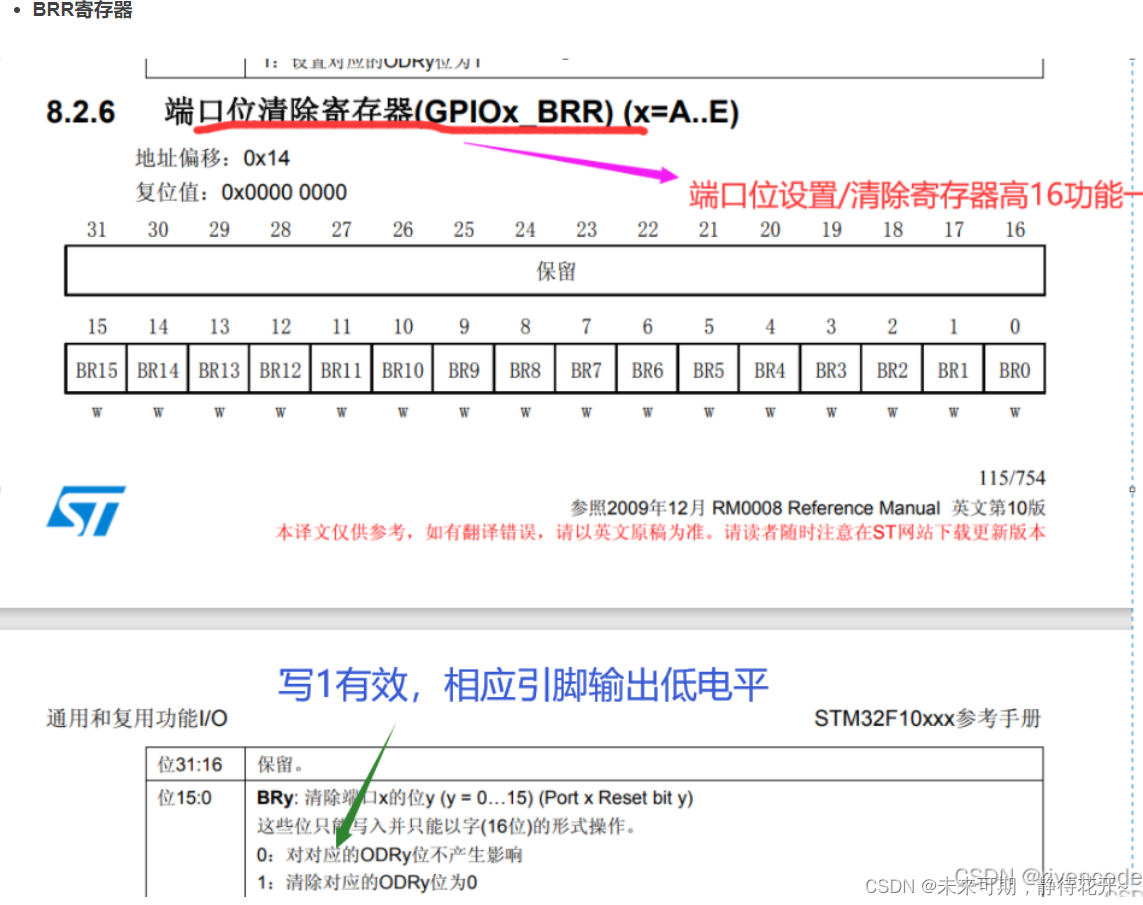Click bit number 21 in upper row
Viewport: 1143px width, 905px height.
tap(709, 230)
